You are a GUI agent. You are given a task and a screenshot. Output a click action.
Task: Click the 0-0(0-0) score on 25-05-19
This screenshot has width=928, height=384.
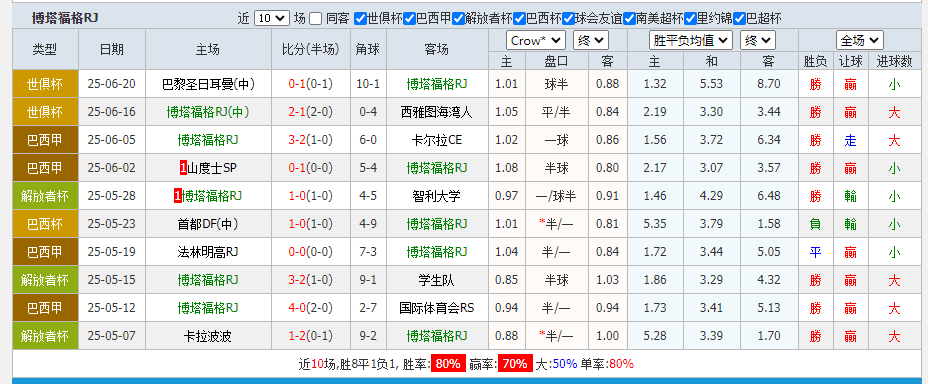coord(310,252)
